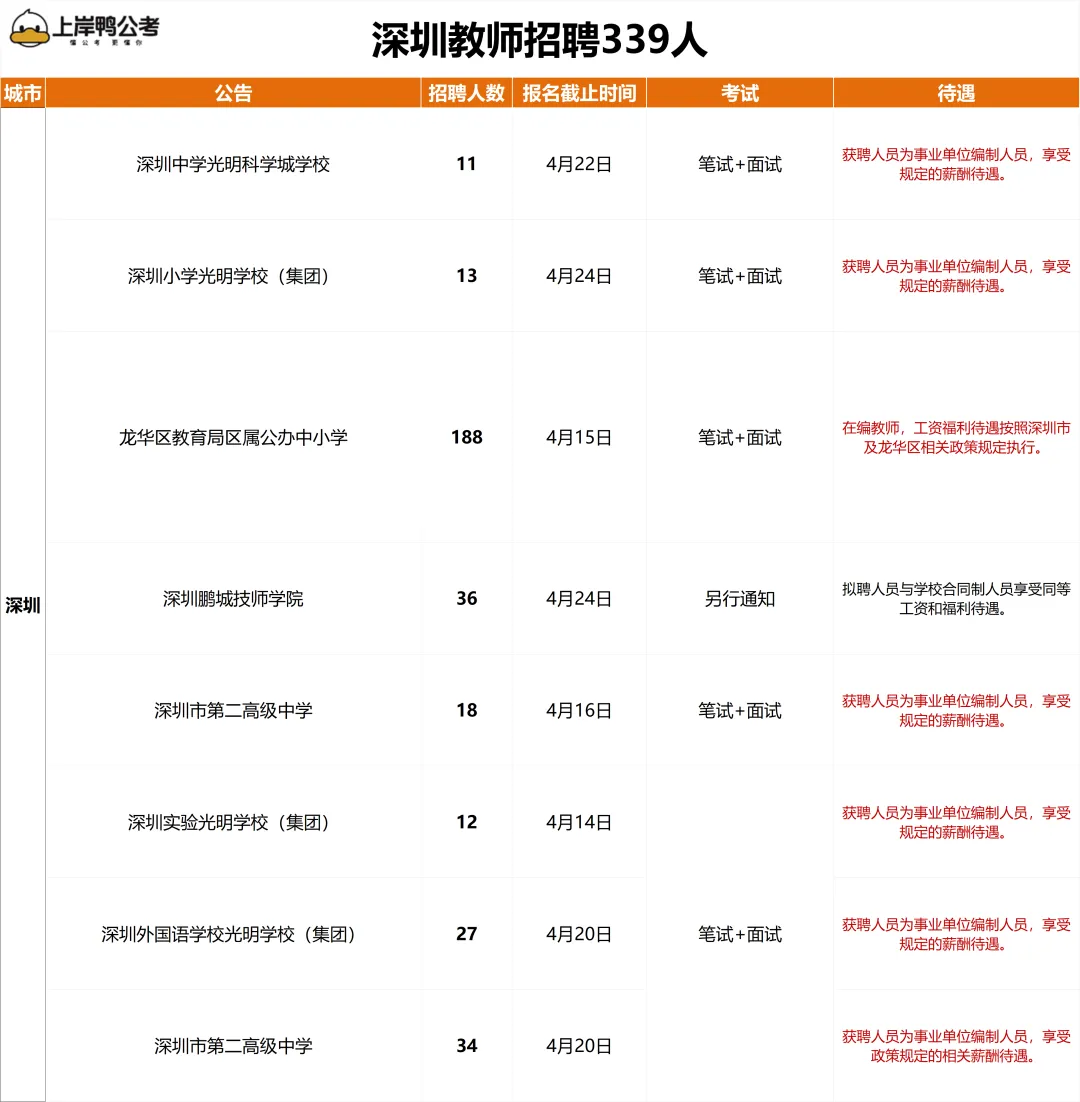
Task: Select the 公告 column header
Action: (233, 93)
